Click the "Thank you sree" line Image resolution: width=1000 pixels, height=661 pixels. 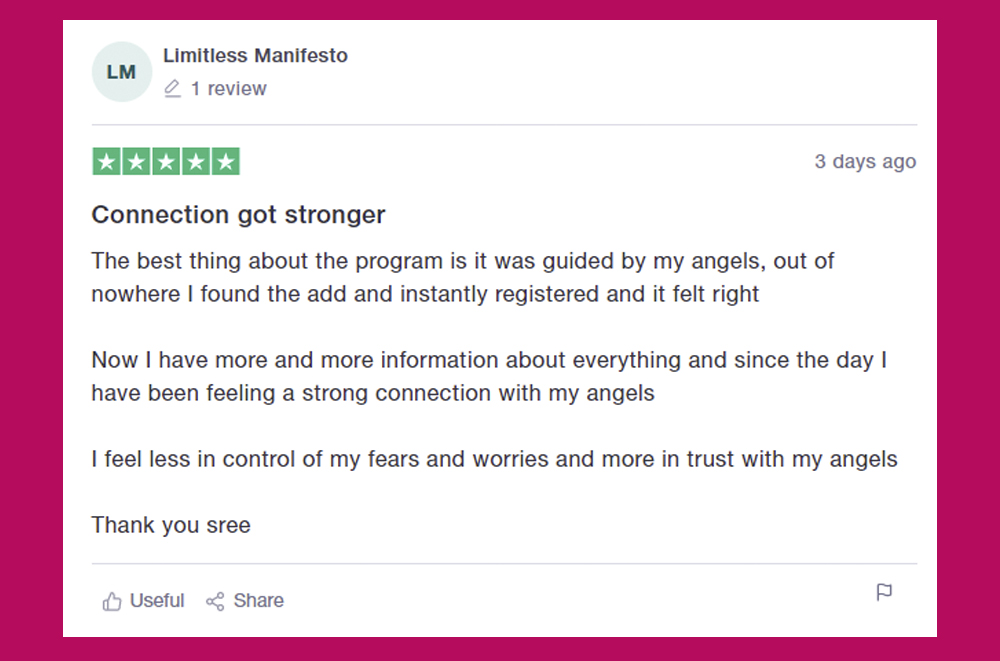point(171,525)
